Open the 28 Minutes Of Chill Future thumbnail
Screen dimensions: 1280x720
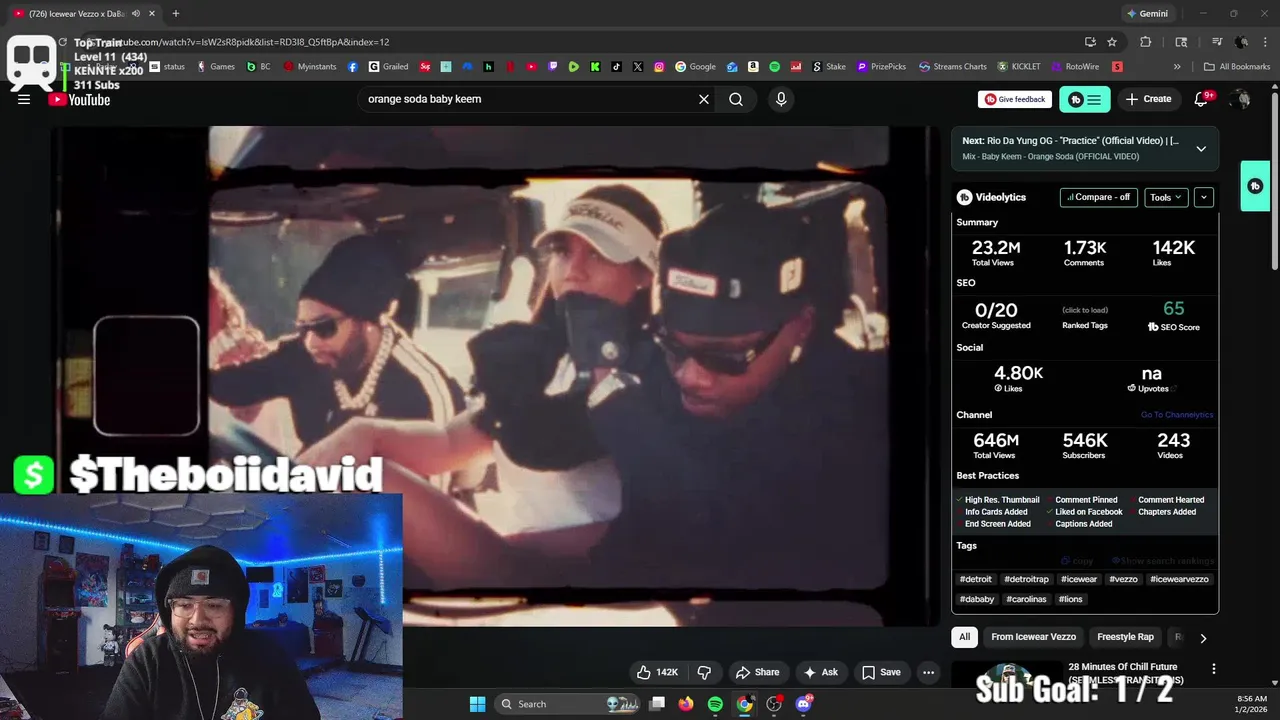coord(1005,674)
